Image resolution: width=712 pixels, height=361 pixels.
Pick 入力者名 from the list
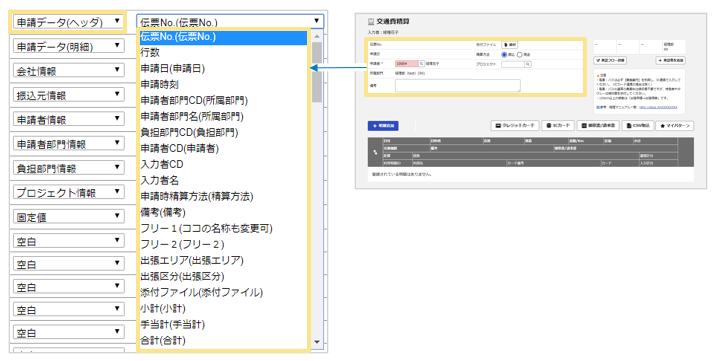(x=223, y=180)
